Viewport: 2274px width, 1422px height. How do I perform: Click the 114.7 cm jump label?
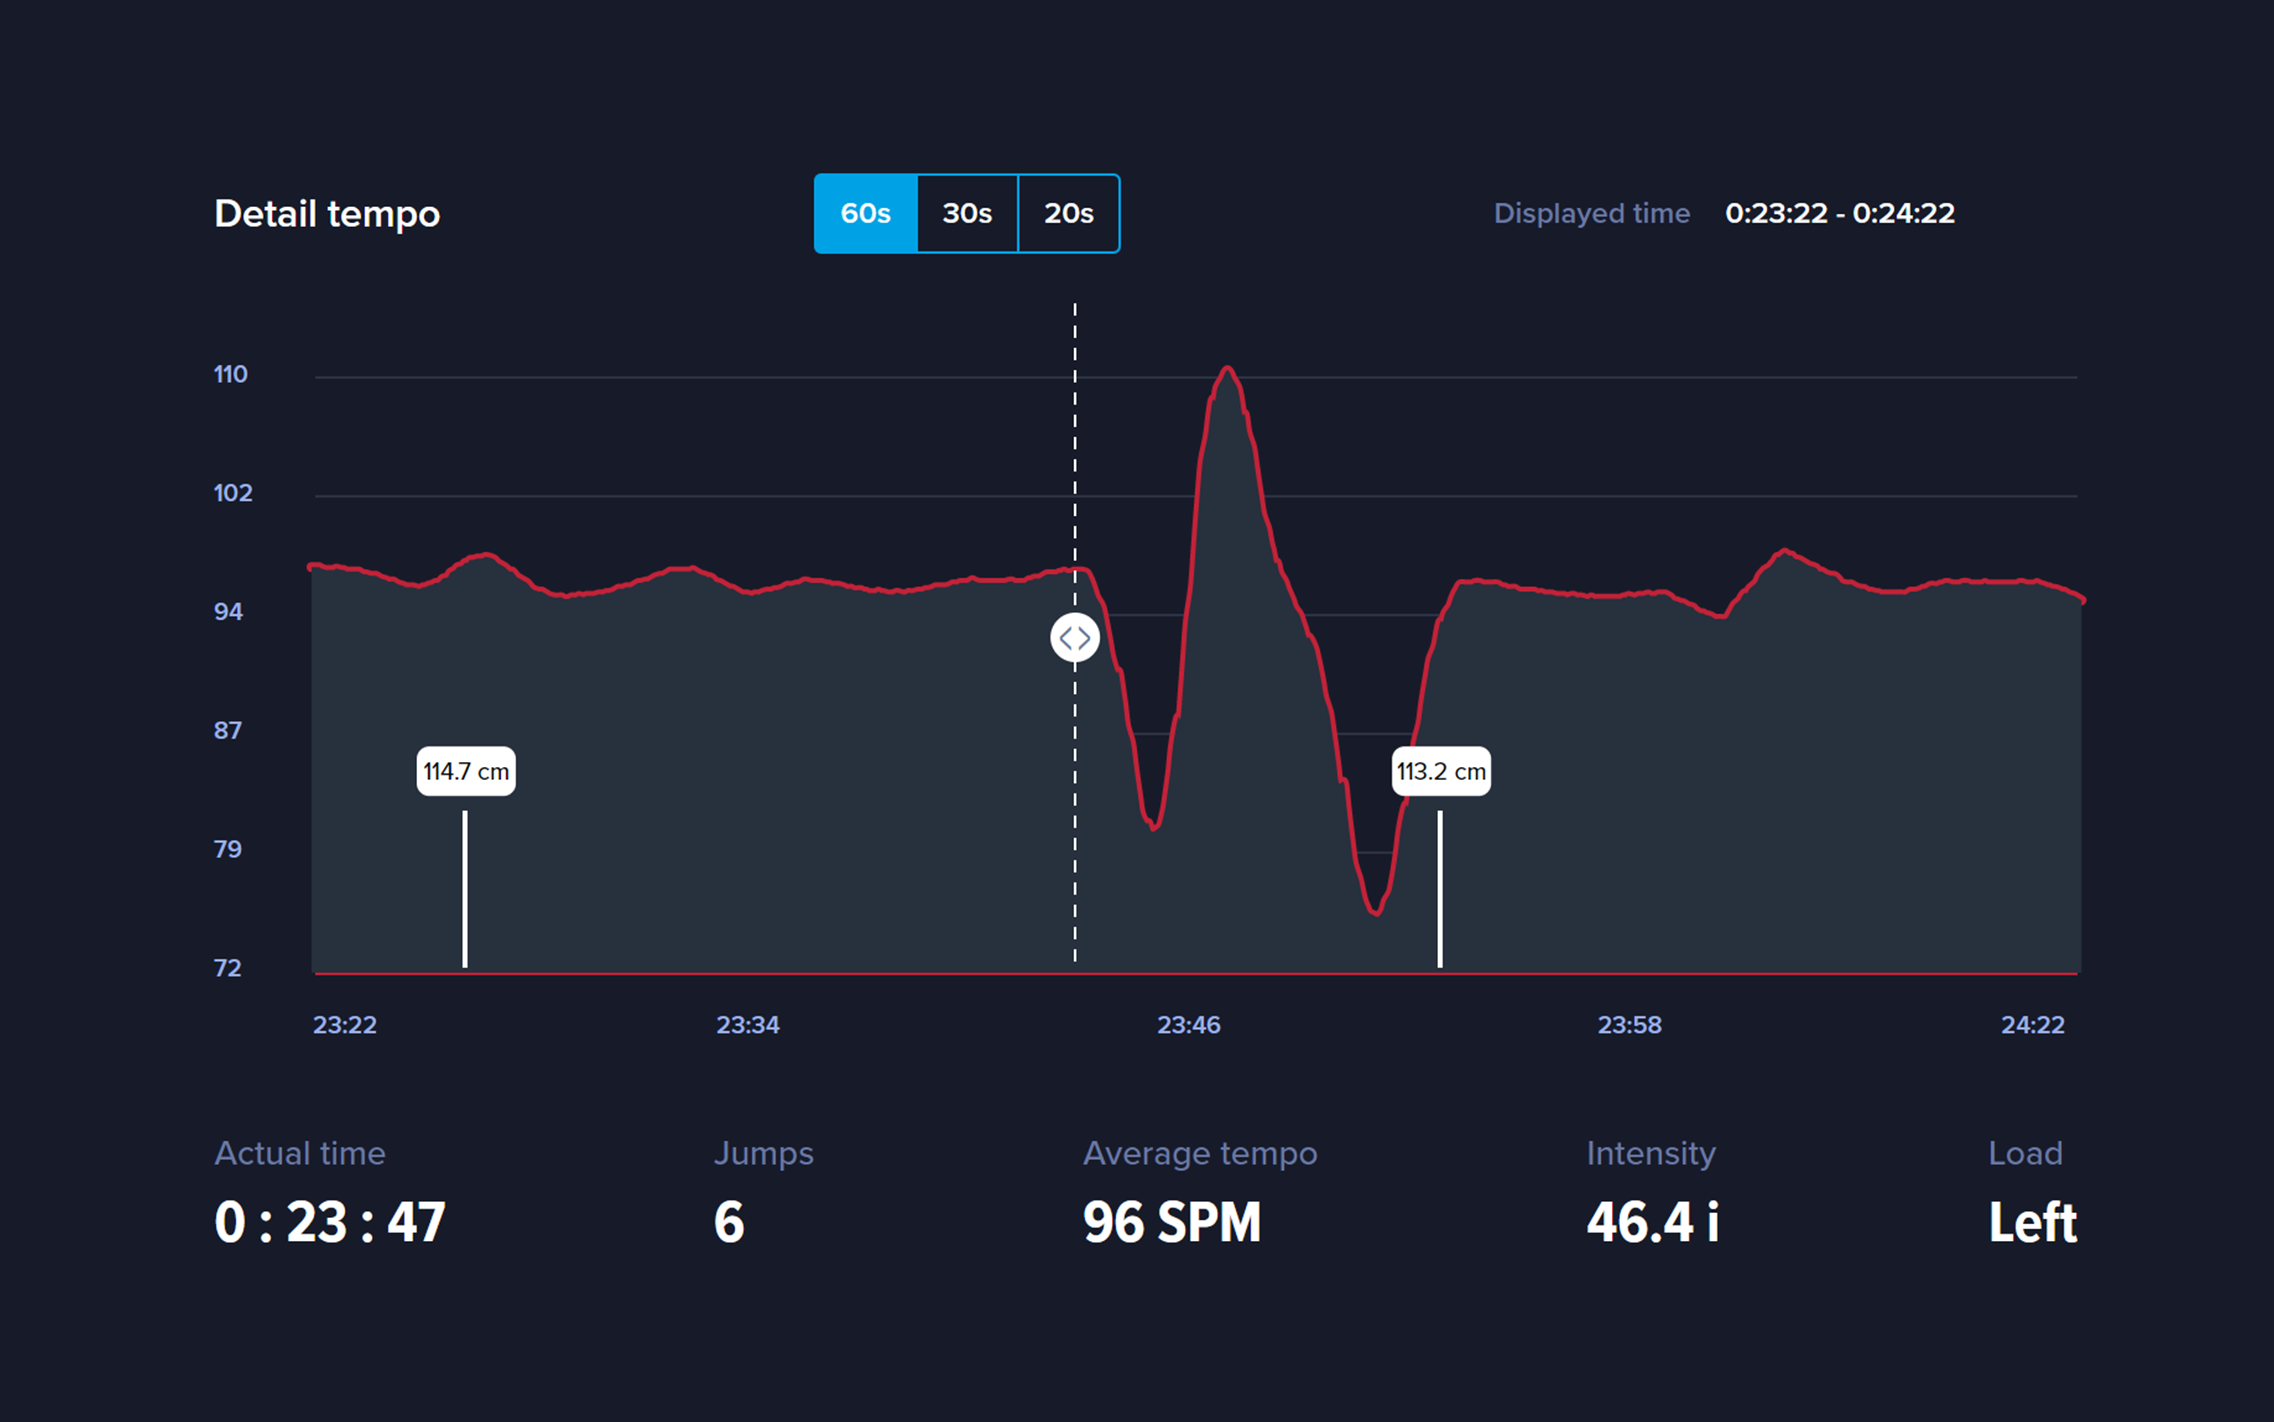tap(466, 771)
